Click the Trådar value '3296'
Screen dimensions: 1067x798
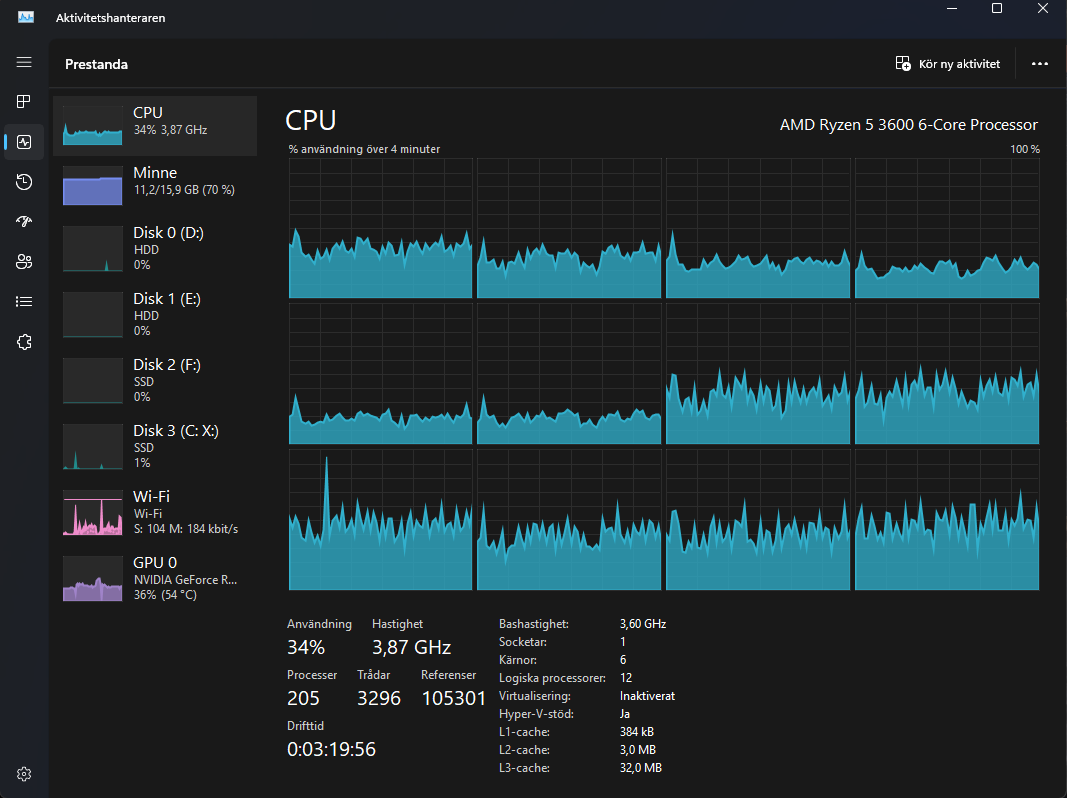378,698
